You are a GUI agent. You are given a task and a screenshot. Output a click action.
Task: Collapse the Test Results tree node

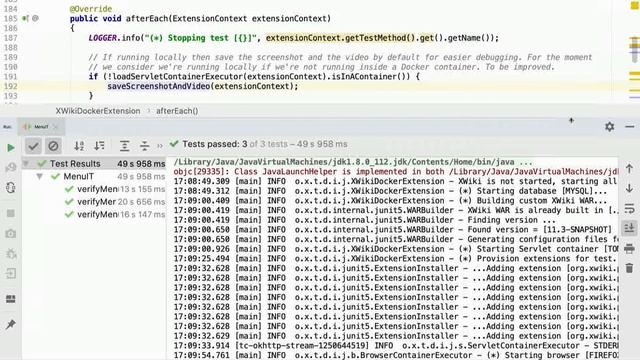pyautogui.click(x=26, y=164)
